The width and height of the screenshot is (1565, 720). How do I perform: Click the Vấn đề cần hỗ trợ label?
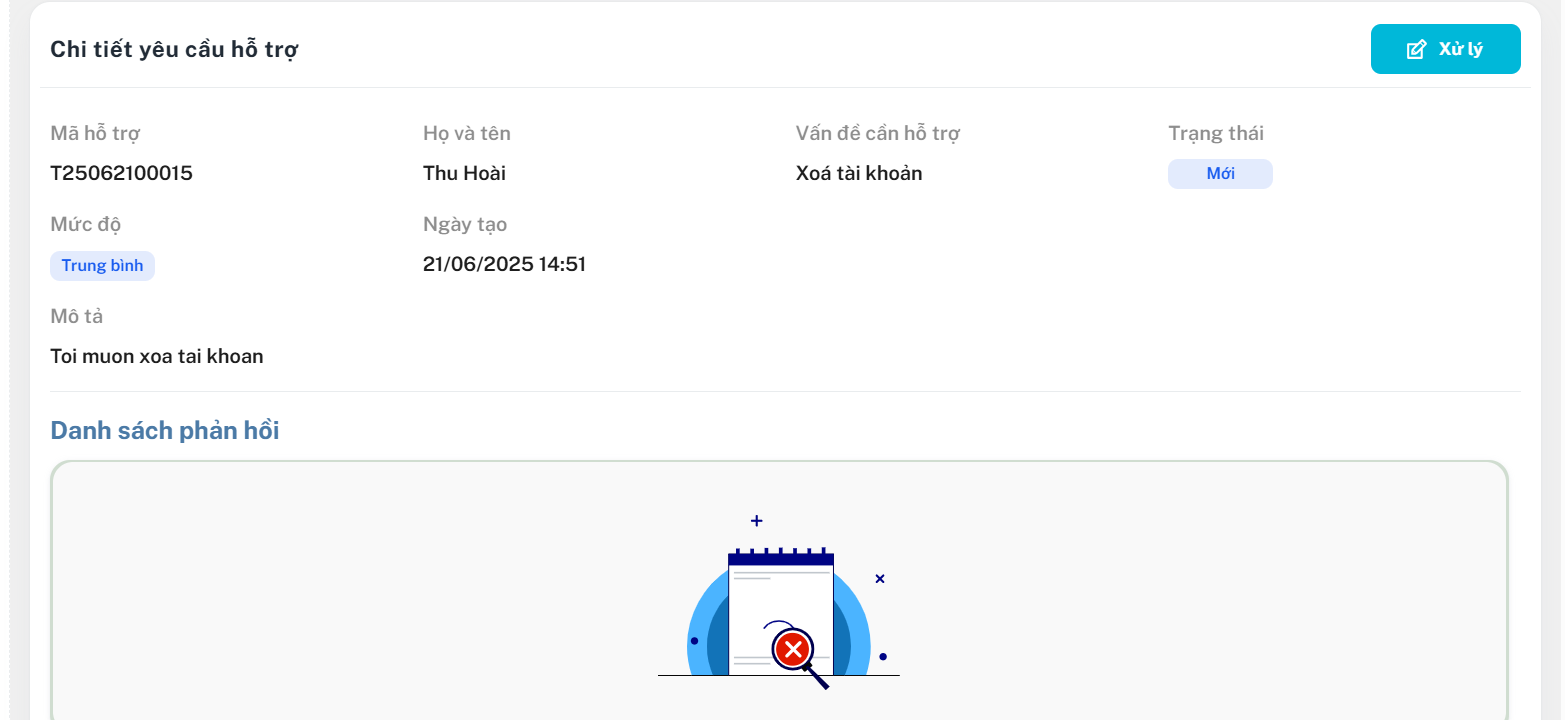(877, 133)
